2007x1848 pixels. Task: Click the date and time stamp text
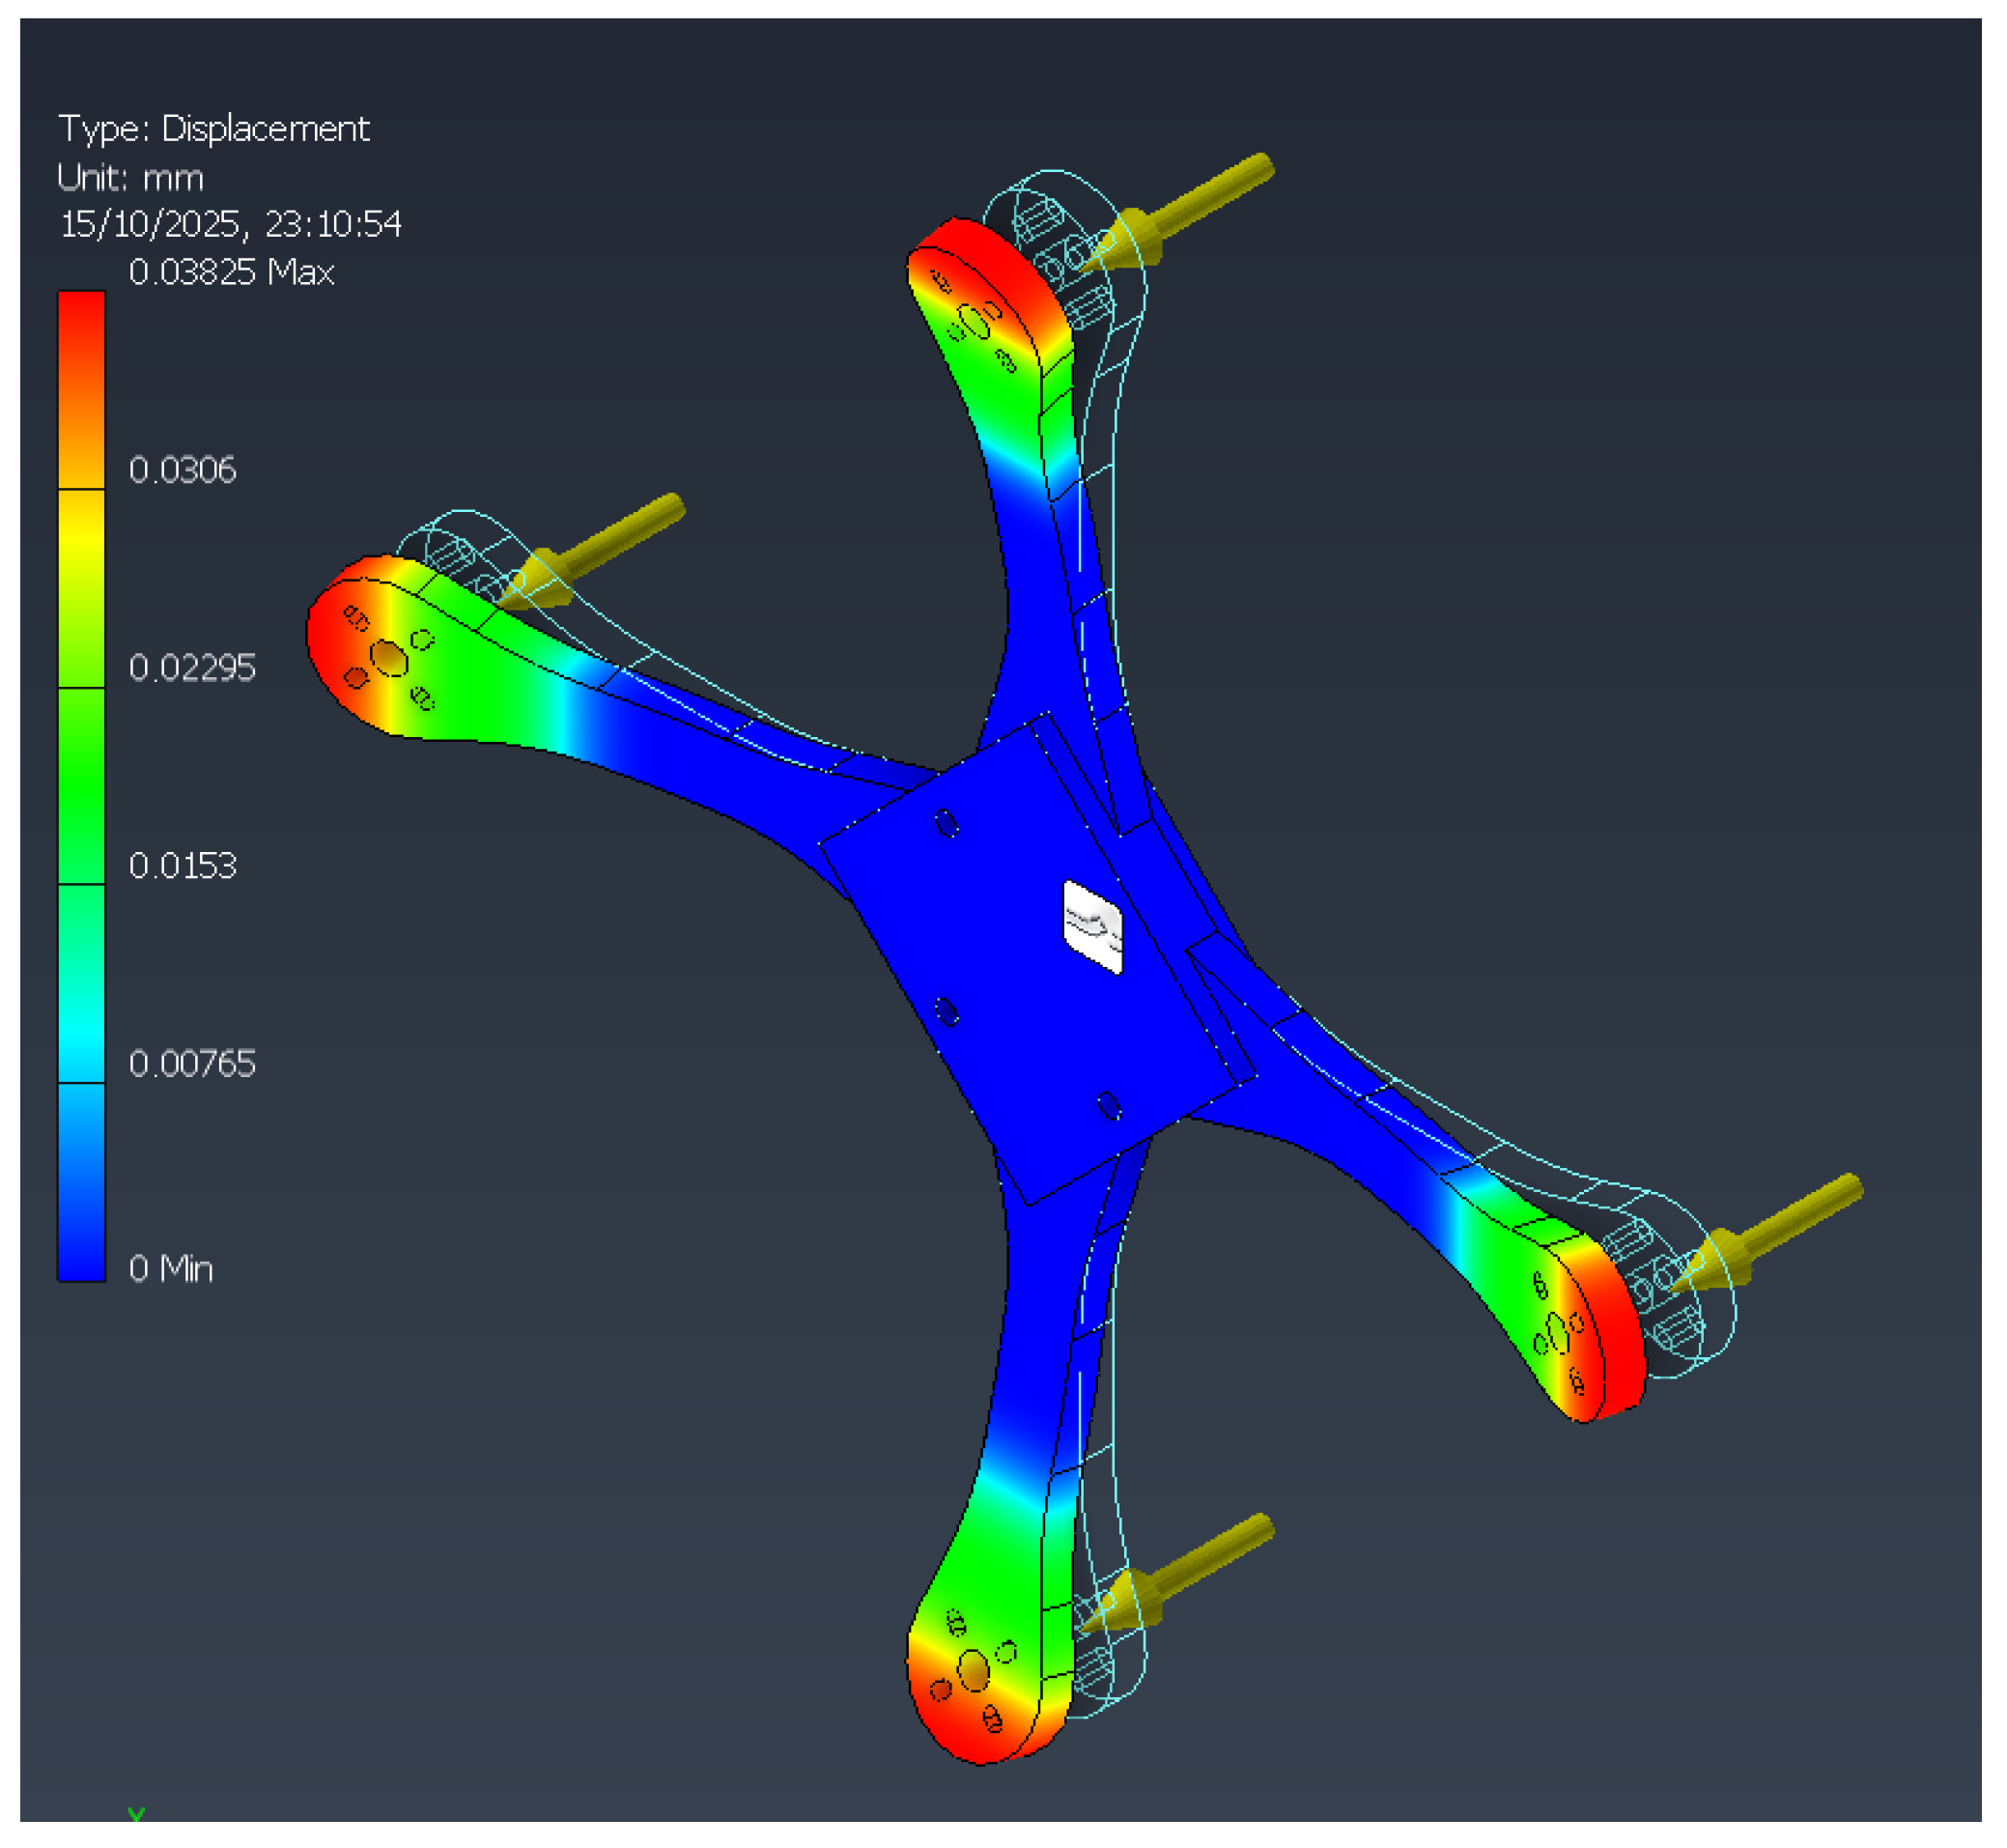[x=231, y=225]
